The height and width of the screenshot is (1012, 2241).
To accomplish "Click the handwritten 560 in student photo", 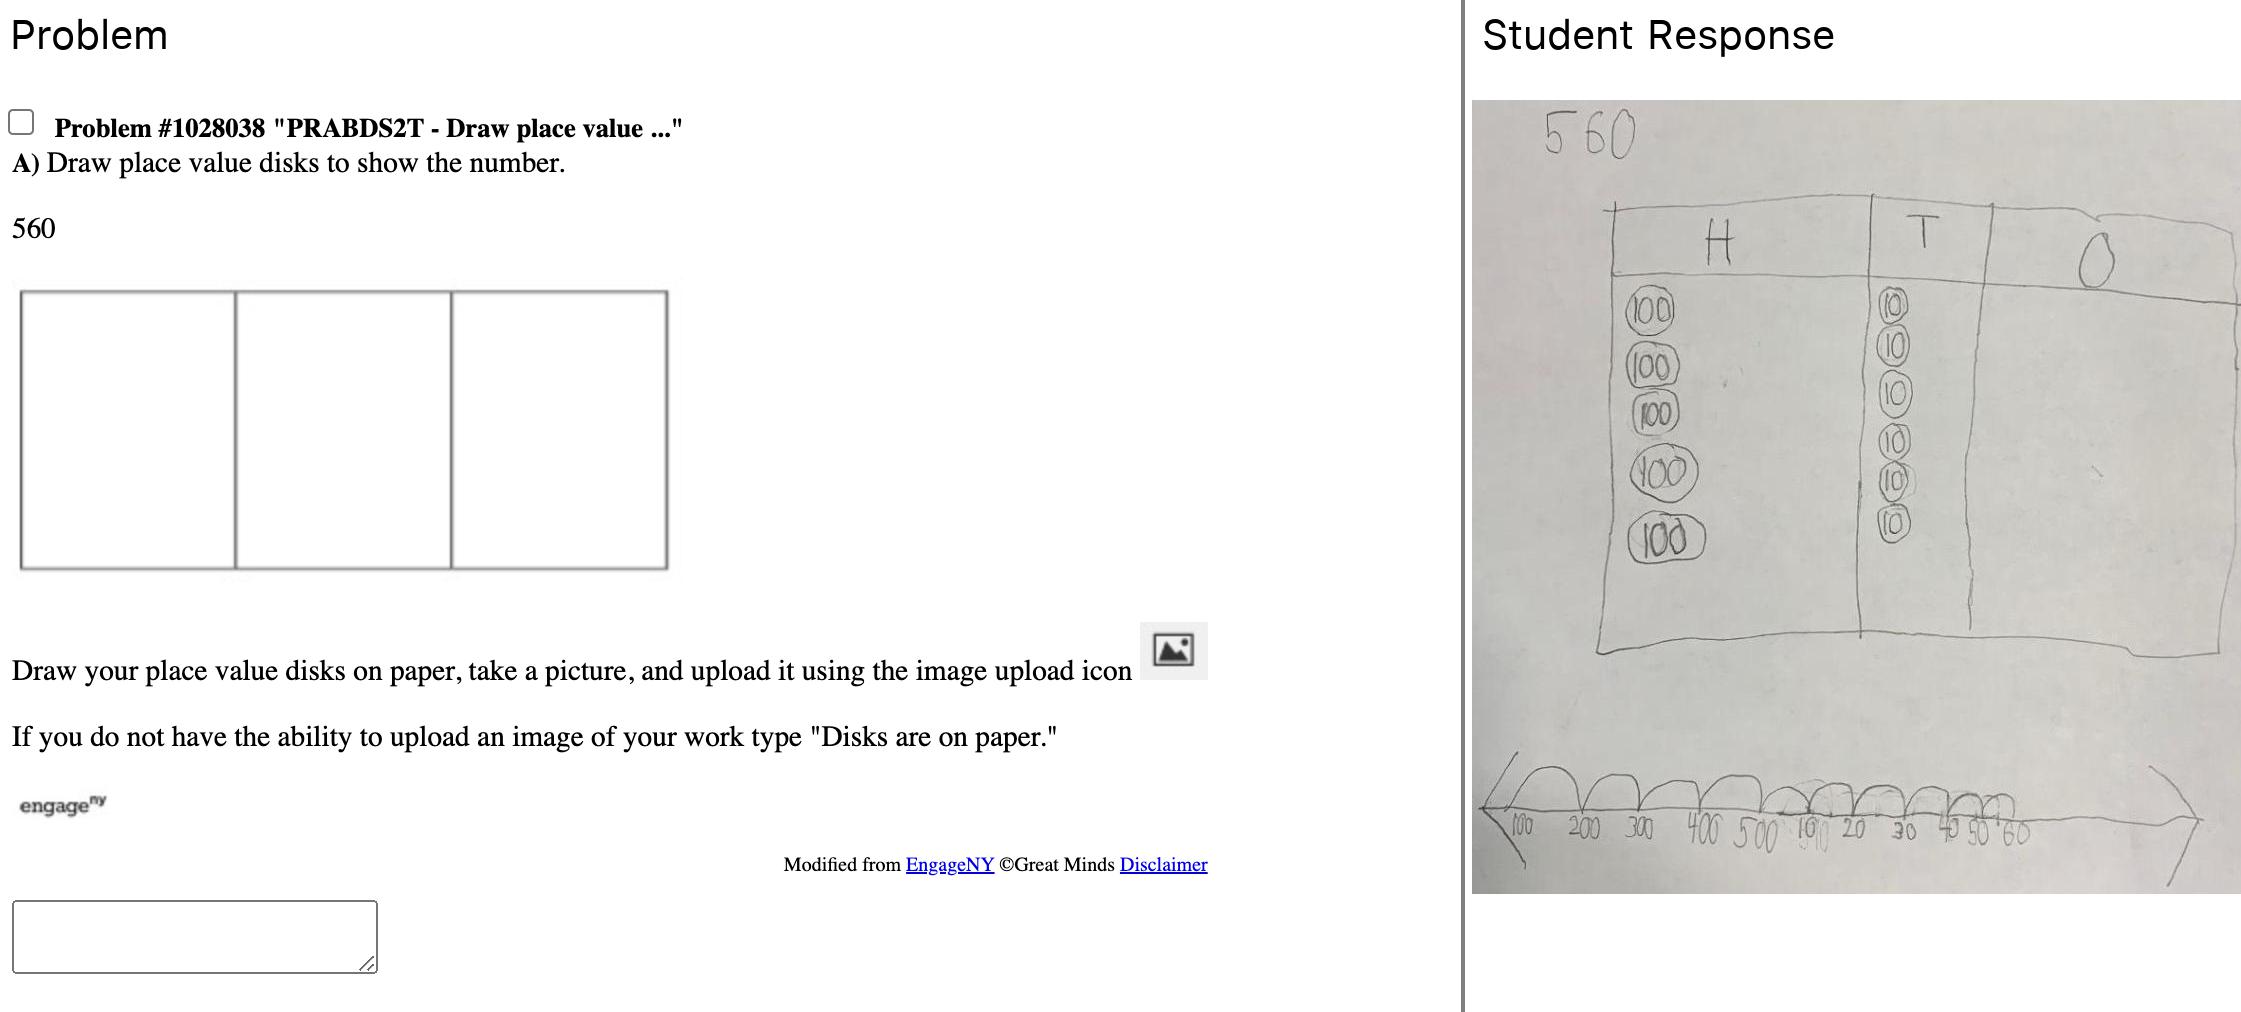I will coord(1589,134).
